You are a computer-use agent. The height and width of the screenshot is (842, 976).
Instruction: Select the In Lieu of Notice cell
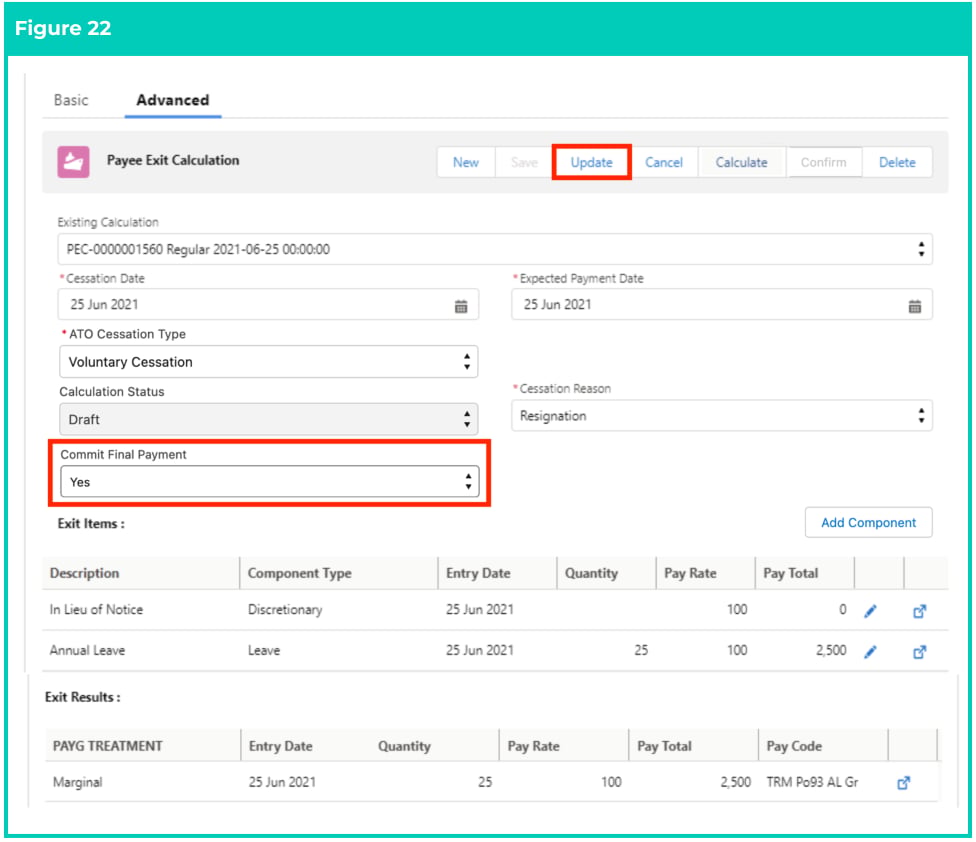(x=96, y=610)
